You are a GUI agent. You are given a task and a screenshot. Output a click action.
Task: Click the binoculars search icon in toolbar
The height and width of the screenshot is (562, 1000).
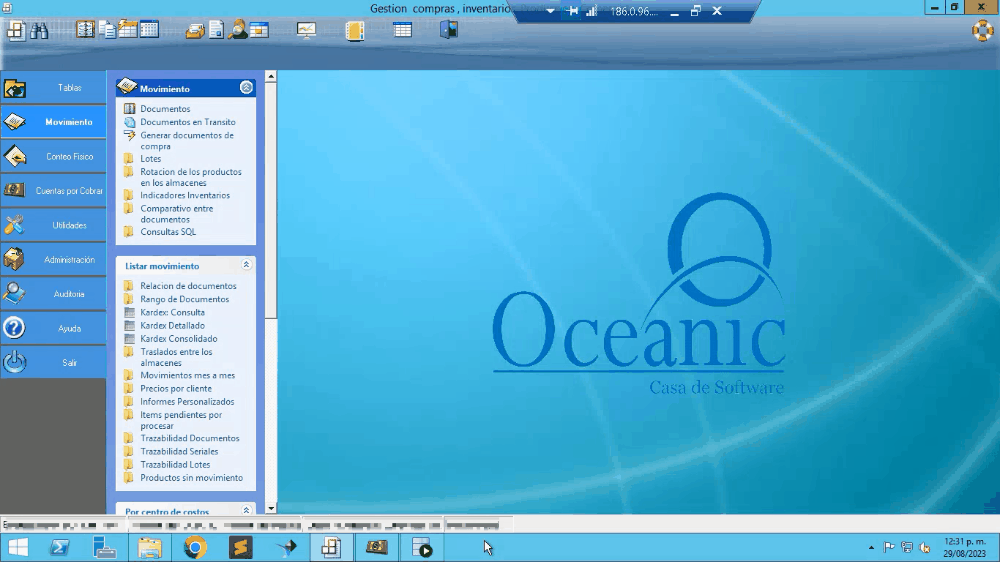(x=39, y=30)
